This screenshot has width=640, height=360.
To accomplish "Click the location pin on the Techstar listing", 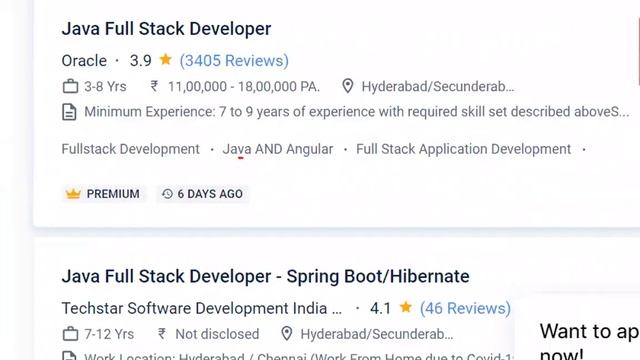I will coord(287,334).
